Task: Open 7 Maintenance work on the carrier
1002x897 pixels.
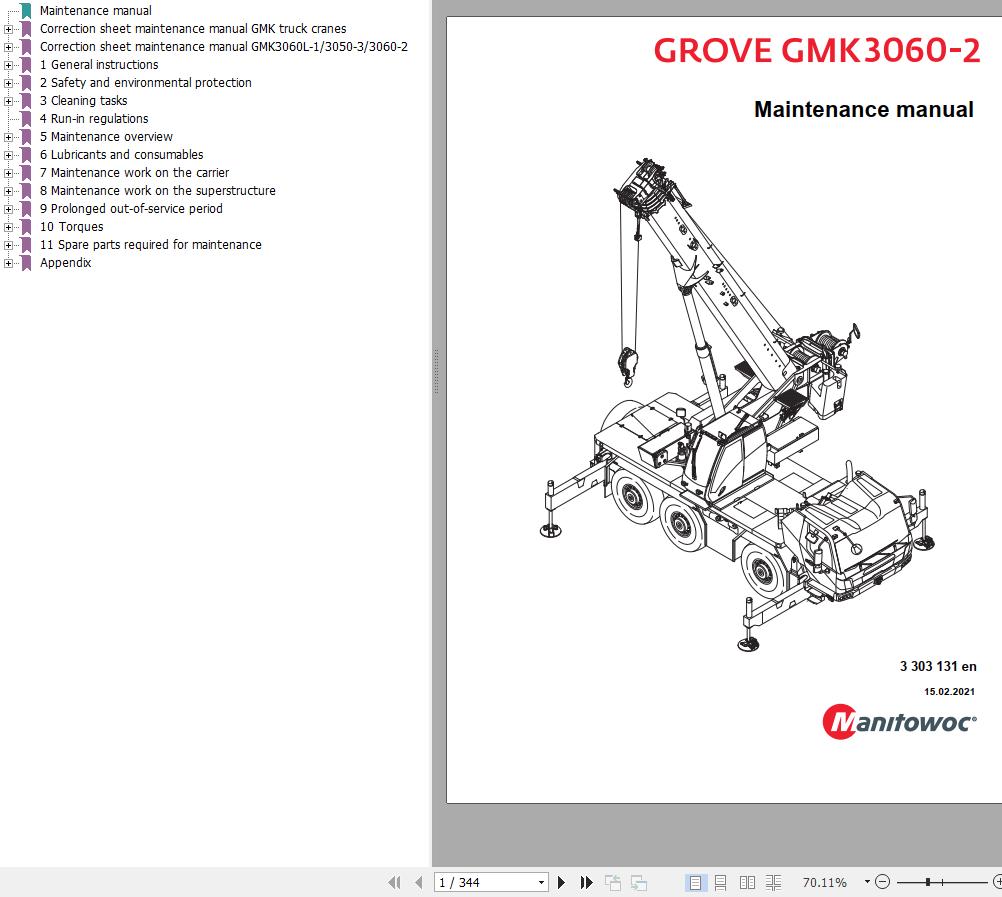Action: pos(134,173)
